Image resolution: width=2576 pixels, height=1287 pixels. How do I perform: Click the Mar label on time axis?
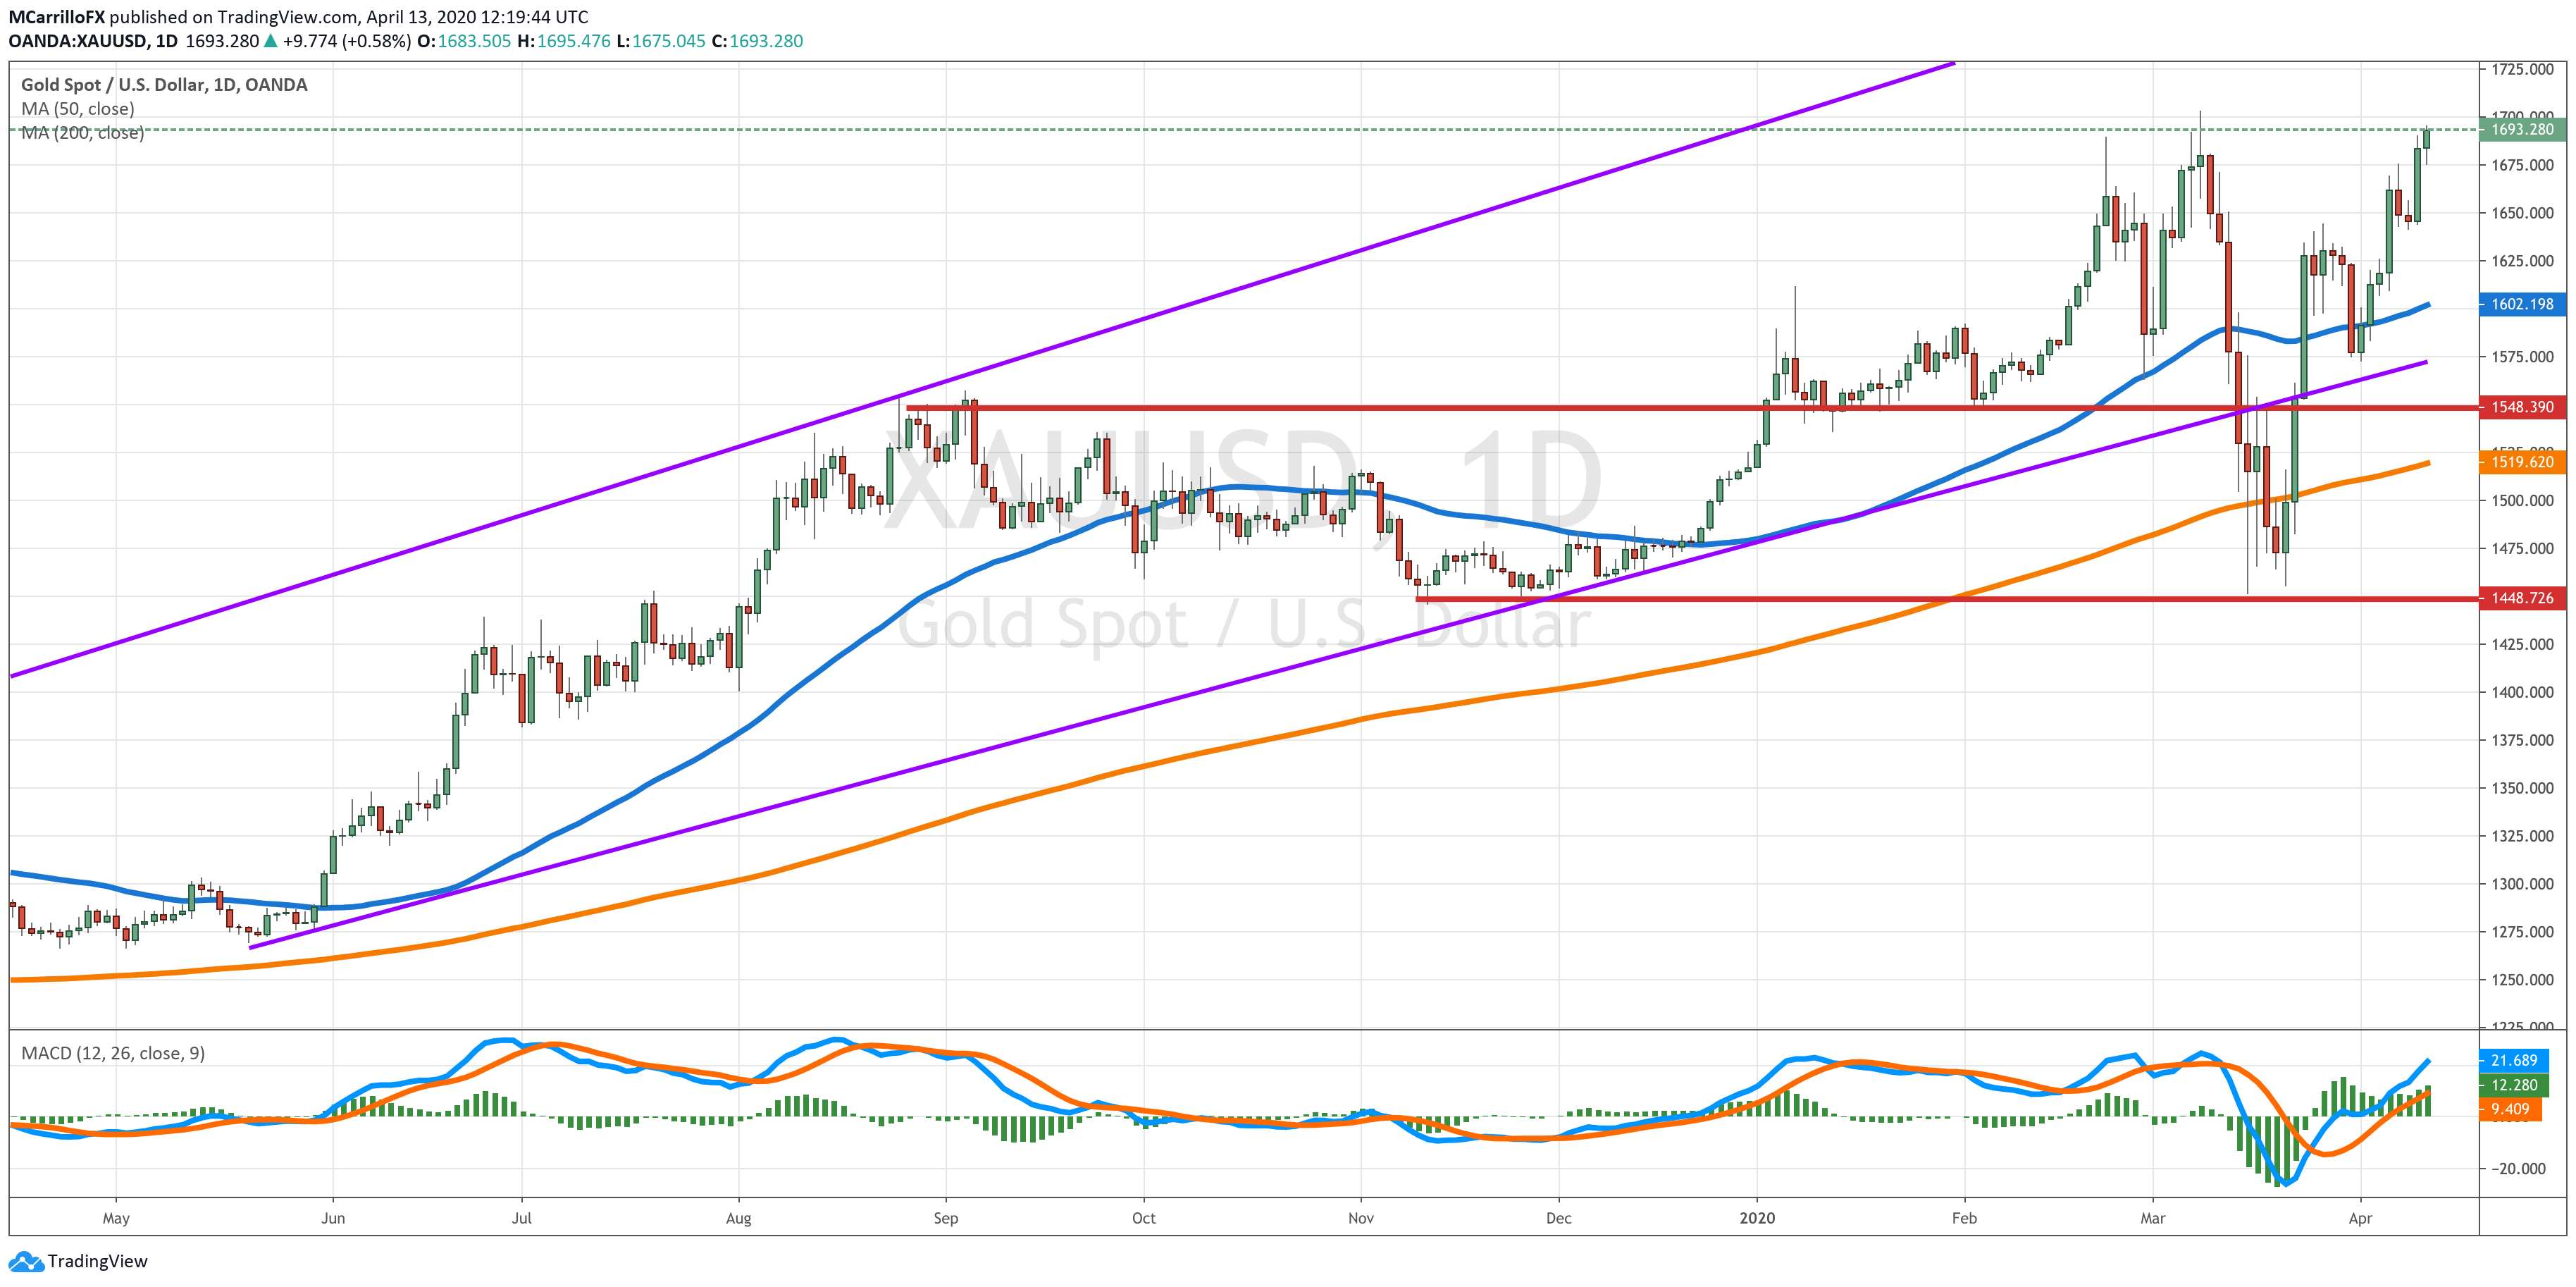2152,1218
